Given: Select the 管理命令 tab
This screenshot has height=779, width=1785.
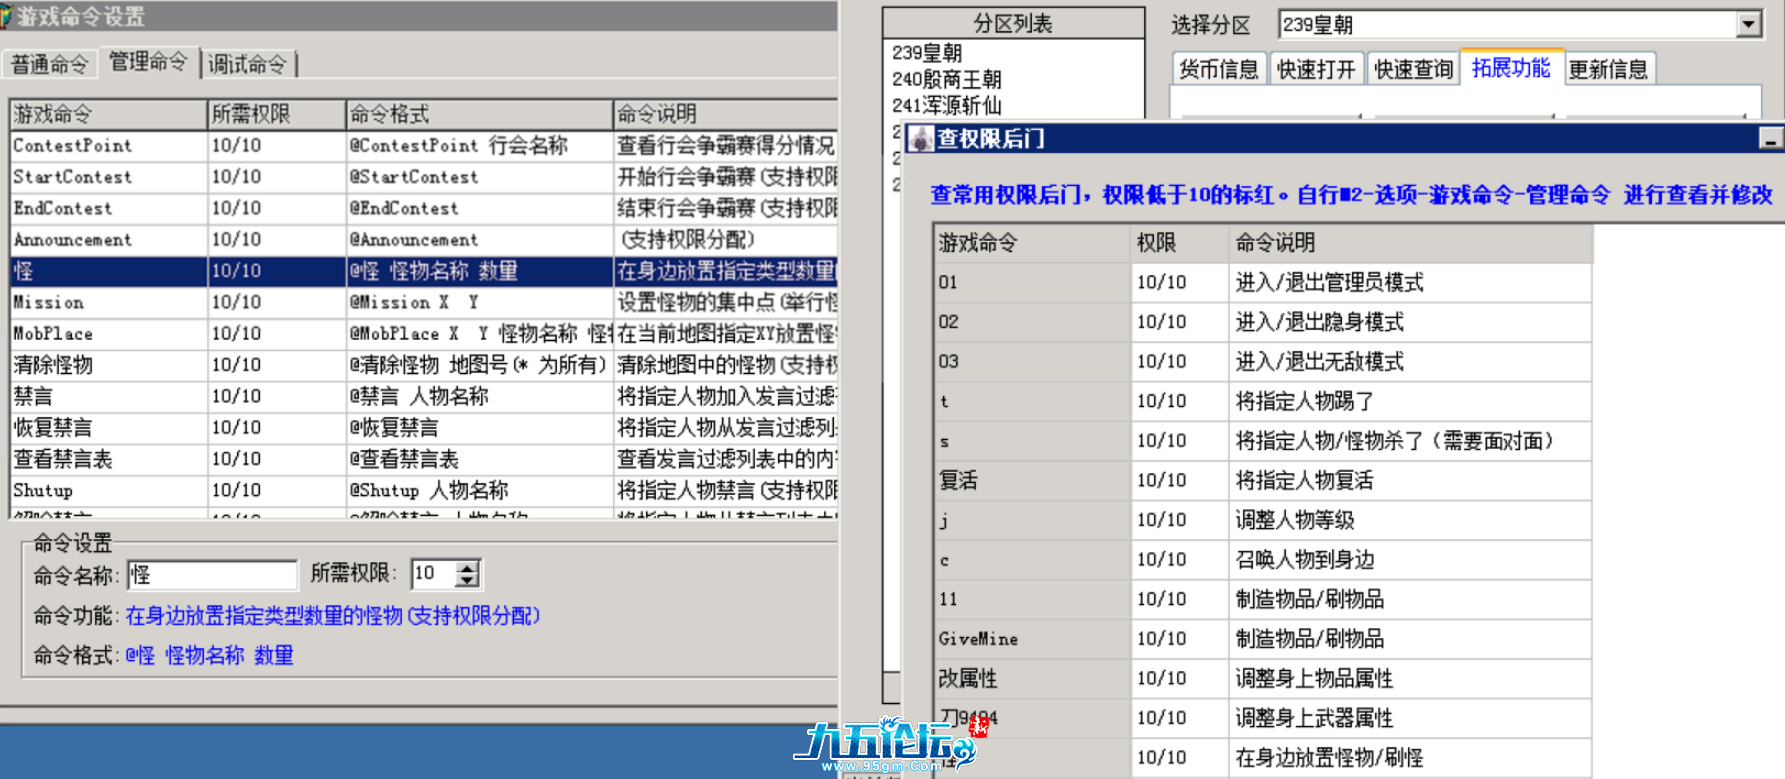Looking at the screenshot, I should coord(148,62).
